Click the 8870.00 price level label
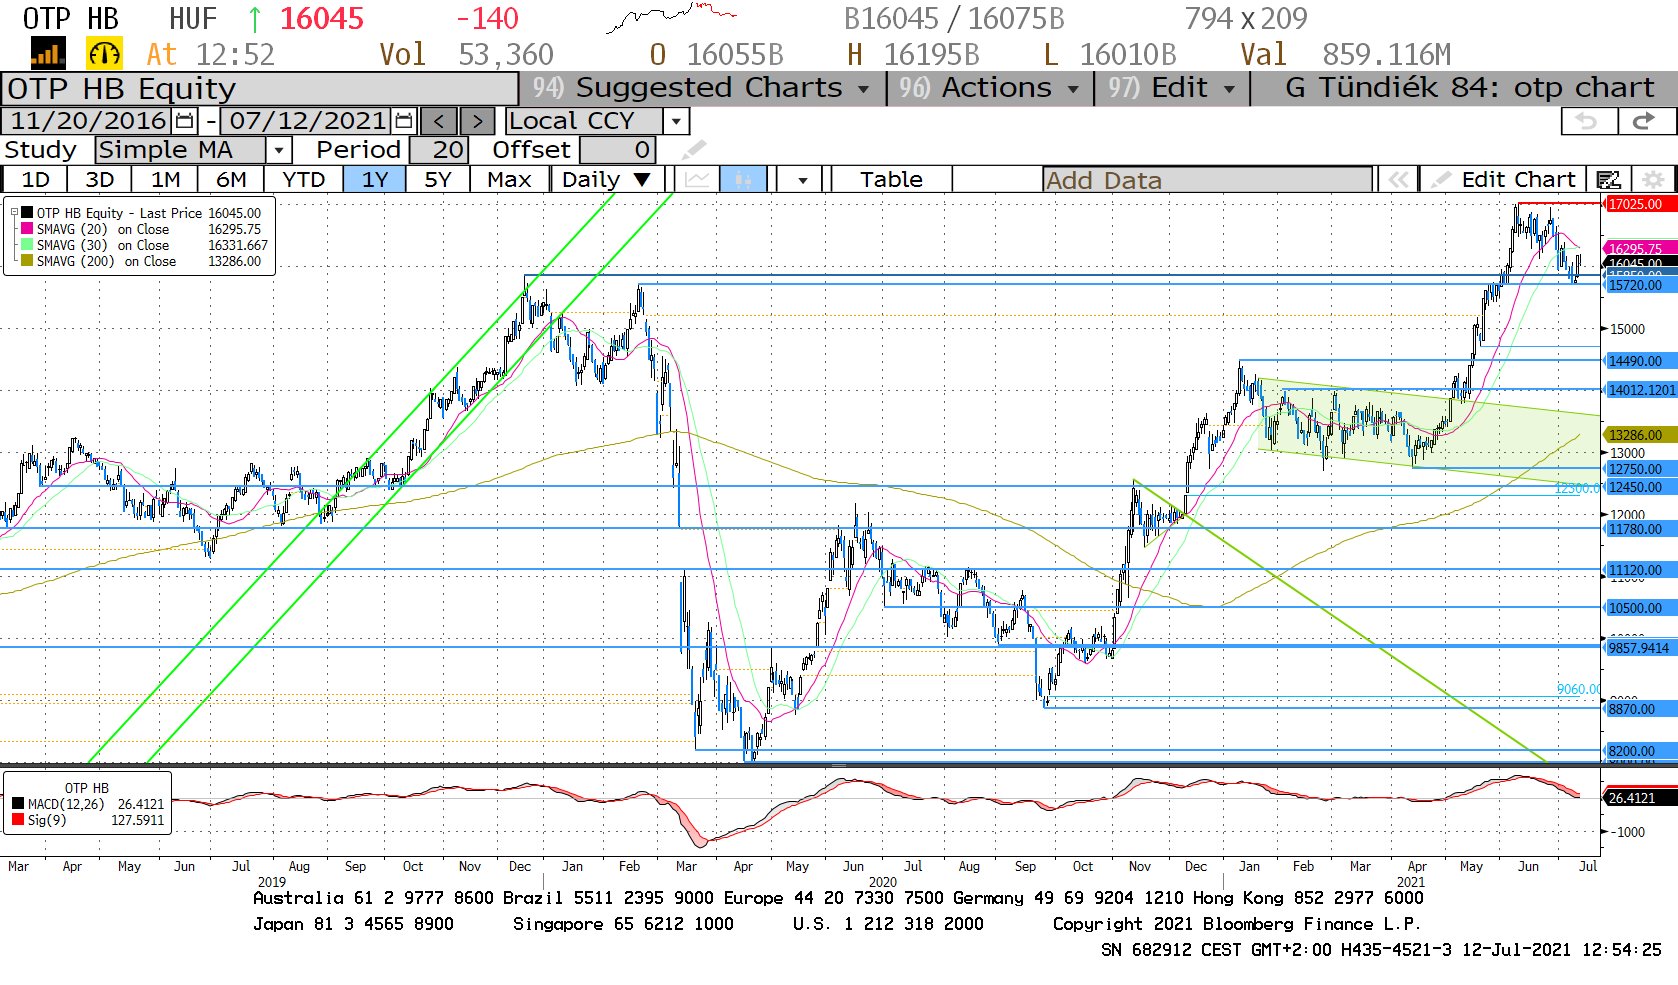 pos(1640,709)
